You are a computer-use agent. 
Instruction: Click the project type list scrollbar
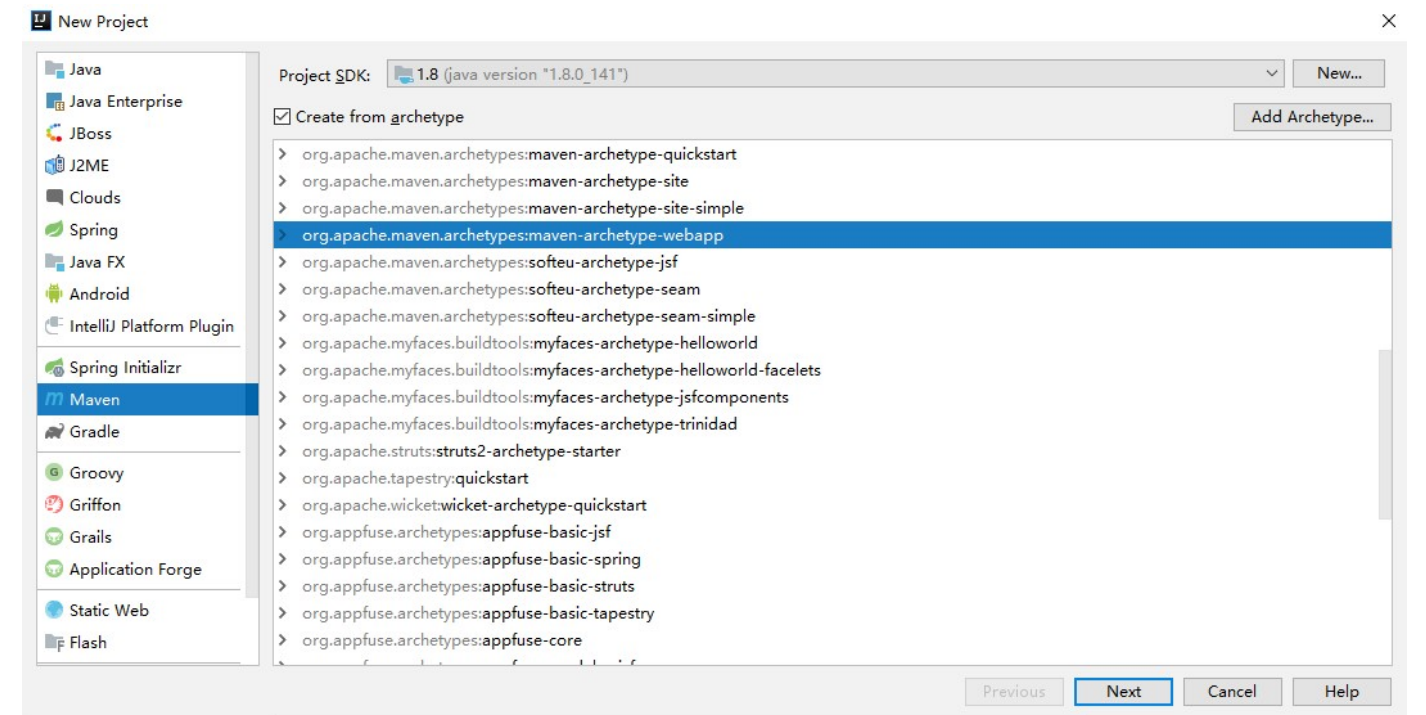[252, 325]
